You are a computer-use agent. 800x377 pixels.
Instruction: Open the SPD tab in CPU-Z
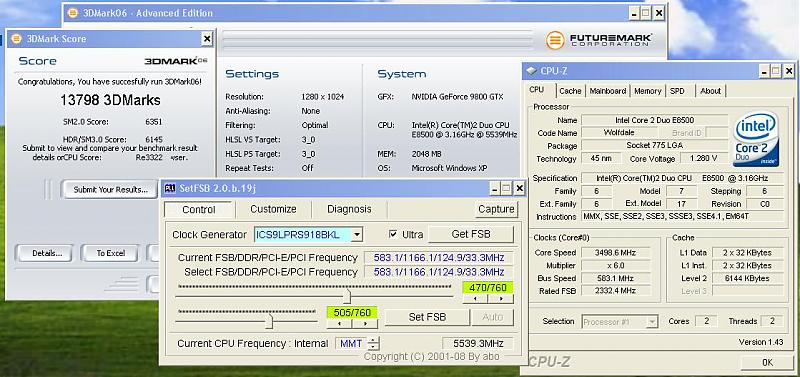[677, 91]
